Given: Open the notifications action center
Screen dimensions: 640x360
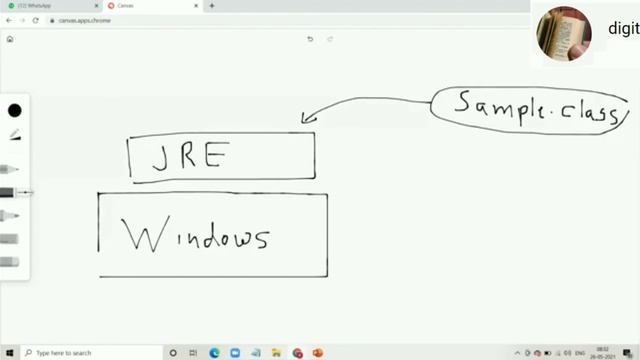Looking at the screenshot, I should (x=628, y=353).
